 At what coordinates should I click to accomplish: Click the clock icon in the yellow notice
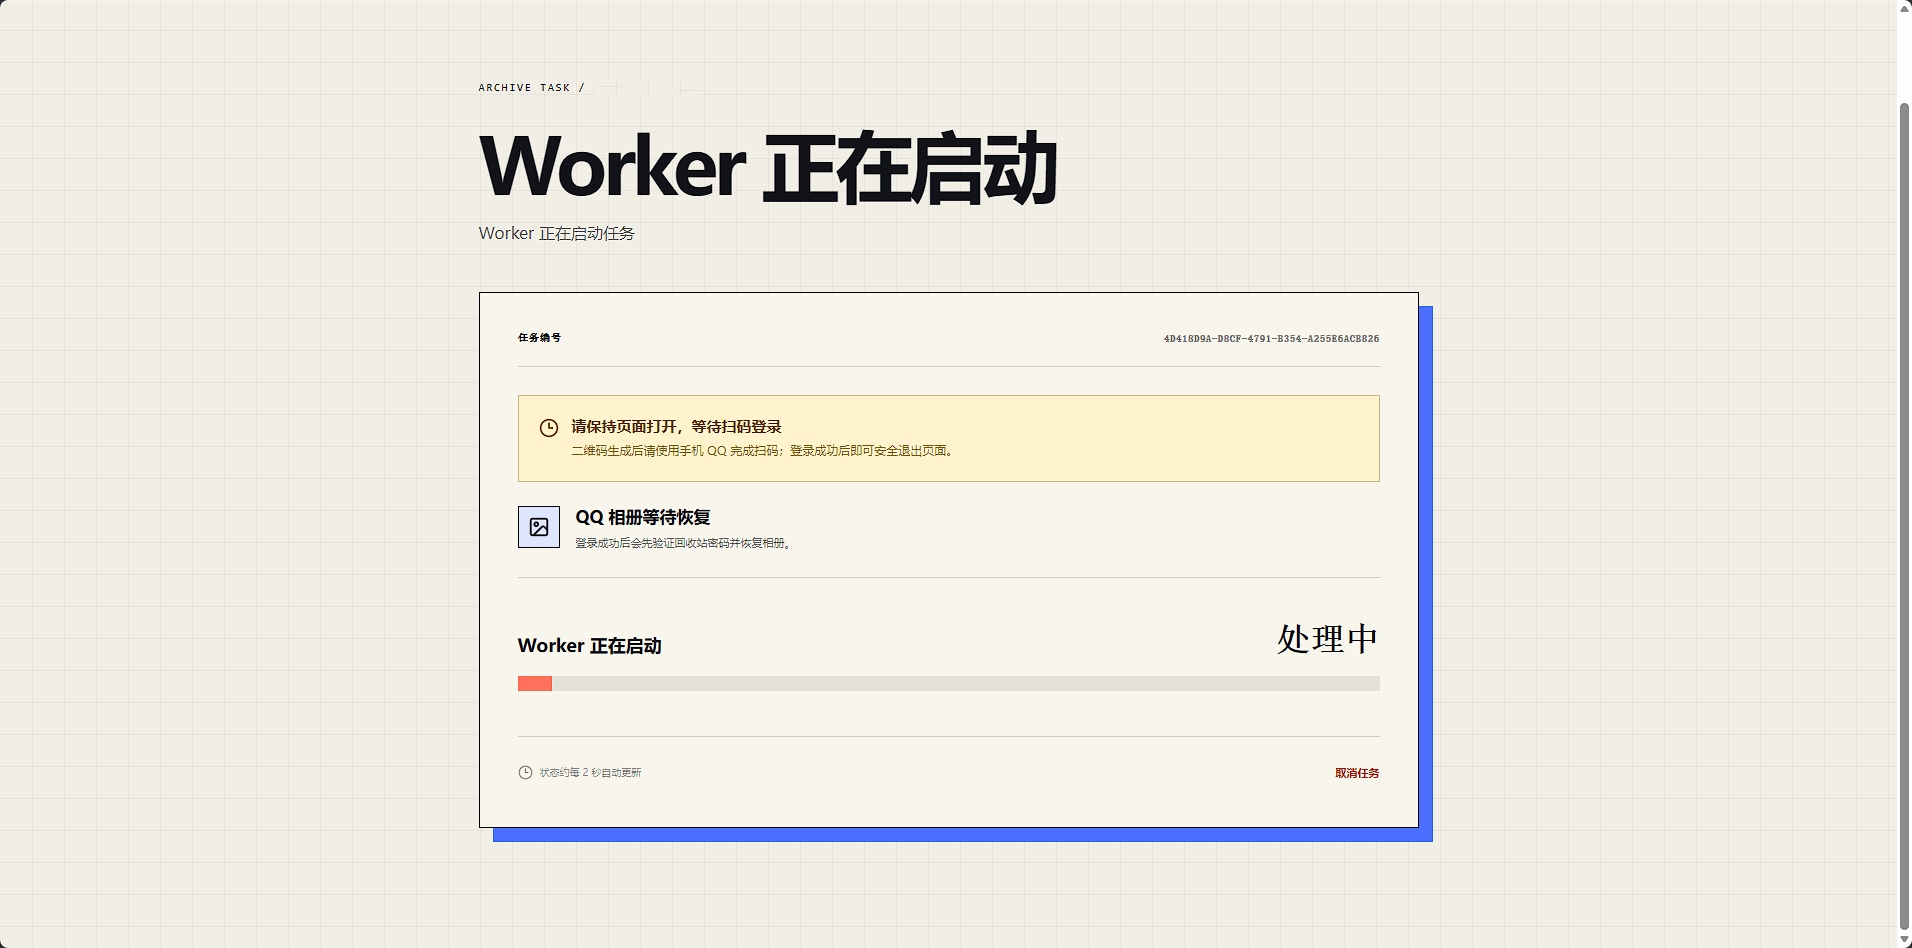pyautogui.click(x=549, y=428)
